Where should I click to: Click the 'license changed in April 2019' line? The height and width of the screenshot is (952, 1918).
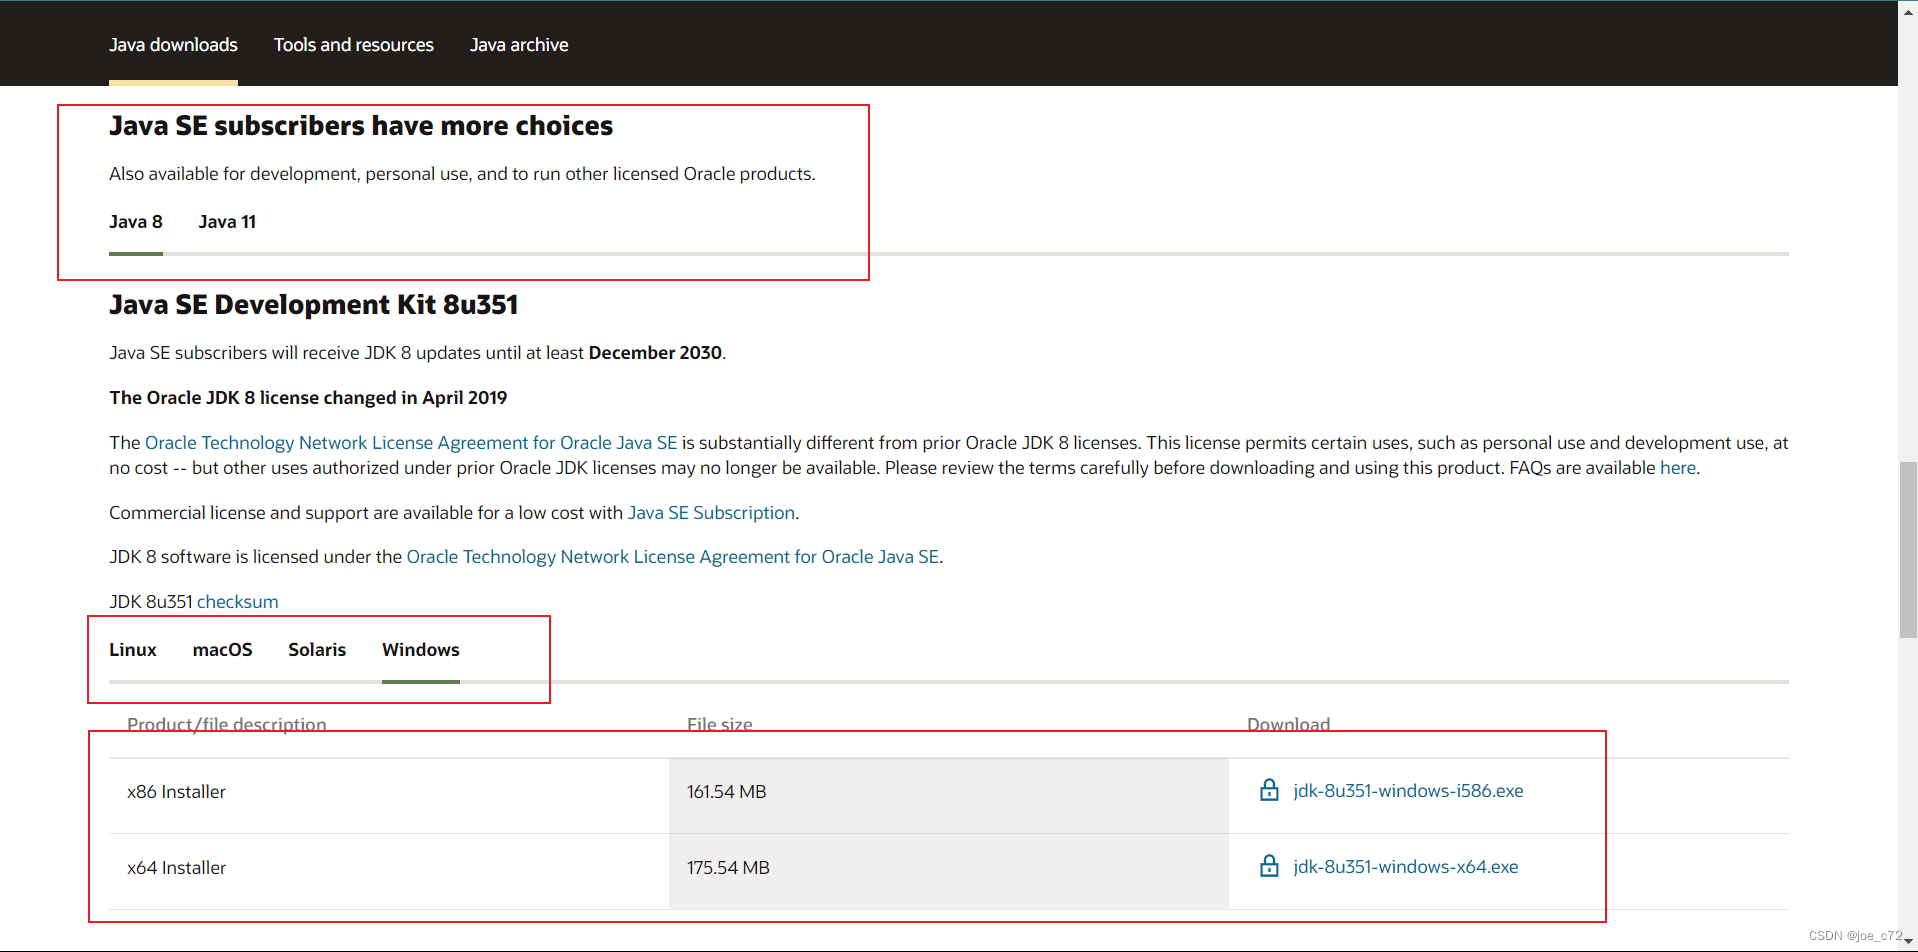308,398
